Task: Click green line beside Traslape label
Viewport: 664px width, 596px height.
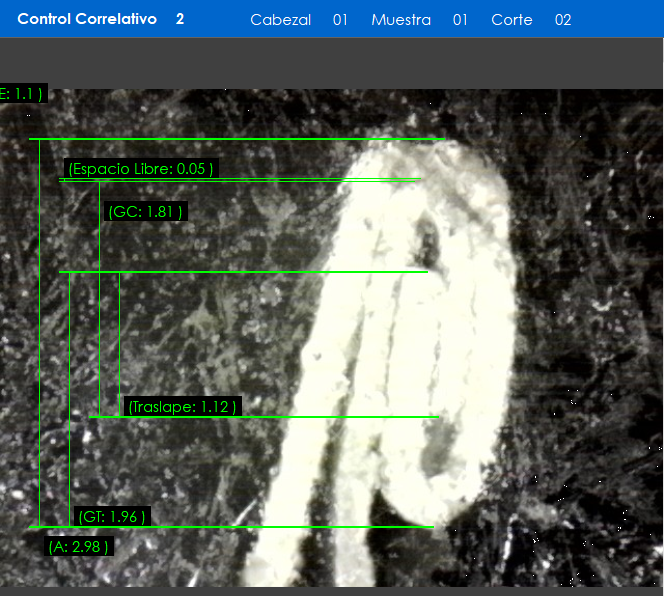Action: (330, 417)
